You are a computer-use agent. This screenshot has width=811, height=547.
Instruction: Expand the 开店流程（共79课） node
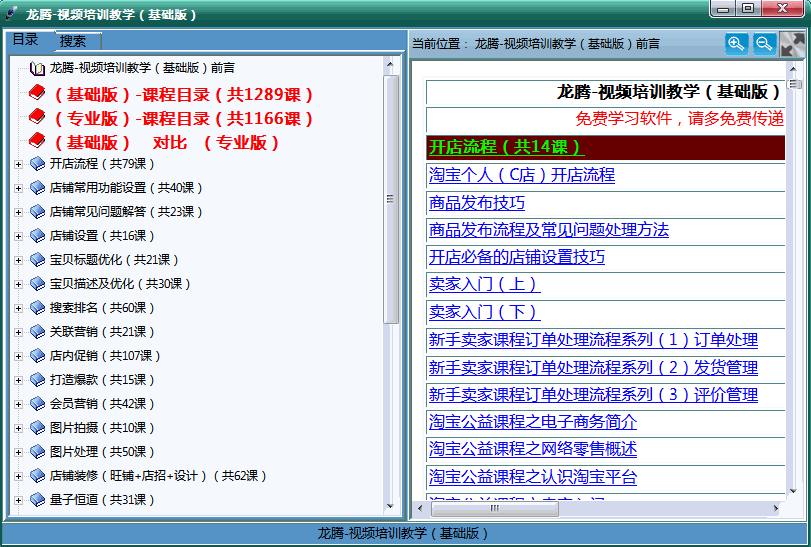pyautogui.click(x=19, y=164)
